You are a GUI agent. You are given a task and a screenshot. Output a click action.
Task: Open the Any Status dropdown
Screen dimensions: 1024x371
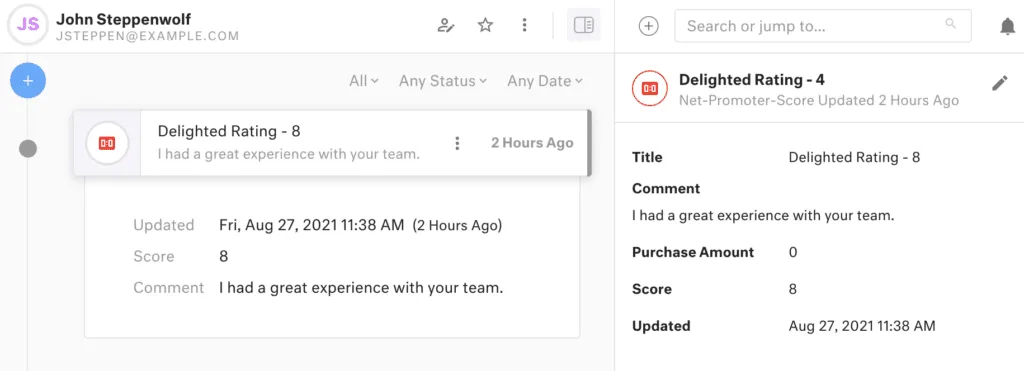443,81
